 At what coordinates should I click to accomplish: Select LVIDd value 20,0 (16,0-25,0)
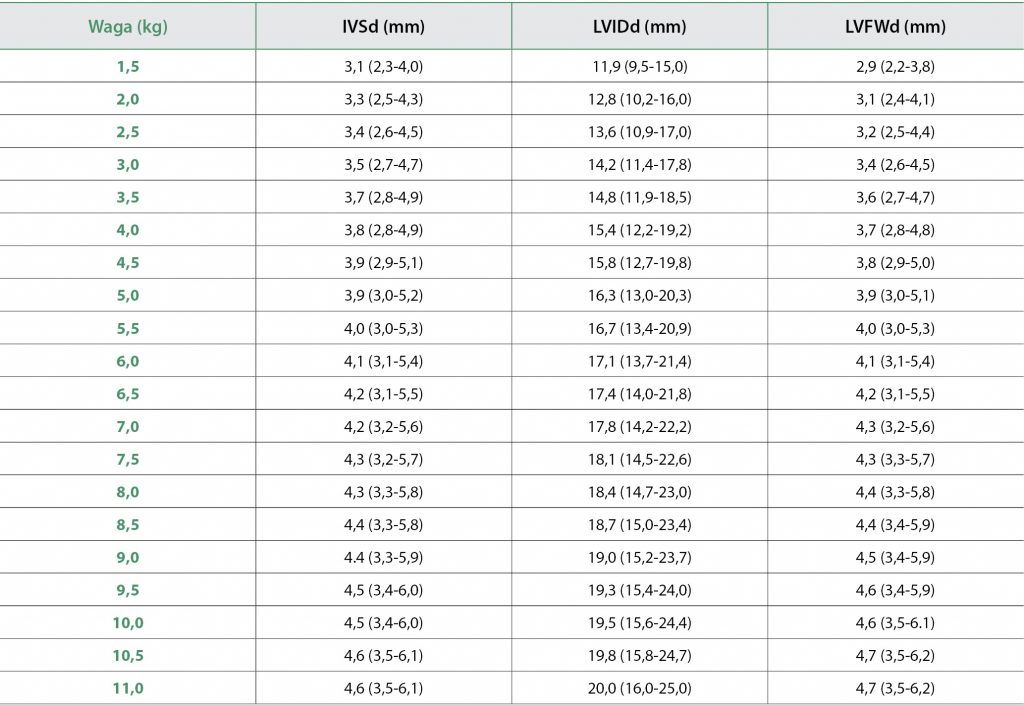tap(640, 688)
